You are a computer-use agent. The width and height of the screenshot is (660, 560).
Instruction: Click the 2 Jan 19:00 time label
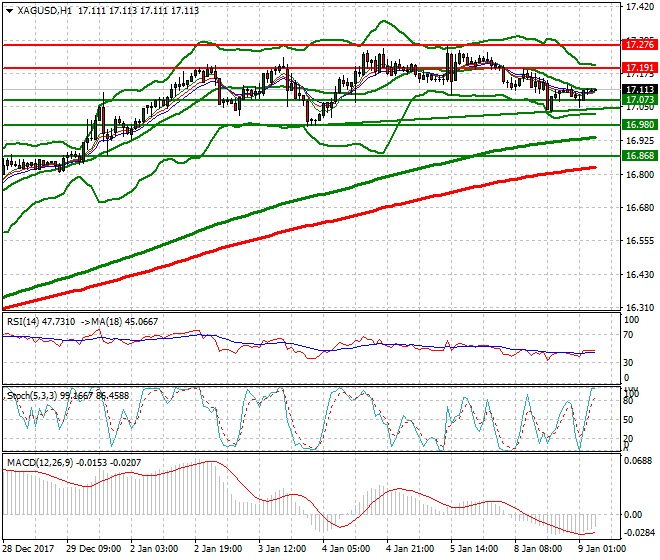[x=218, y=549]
